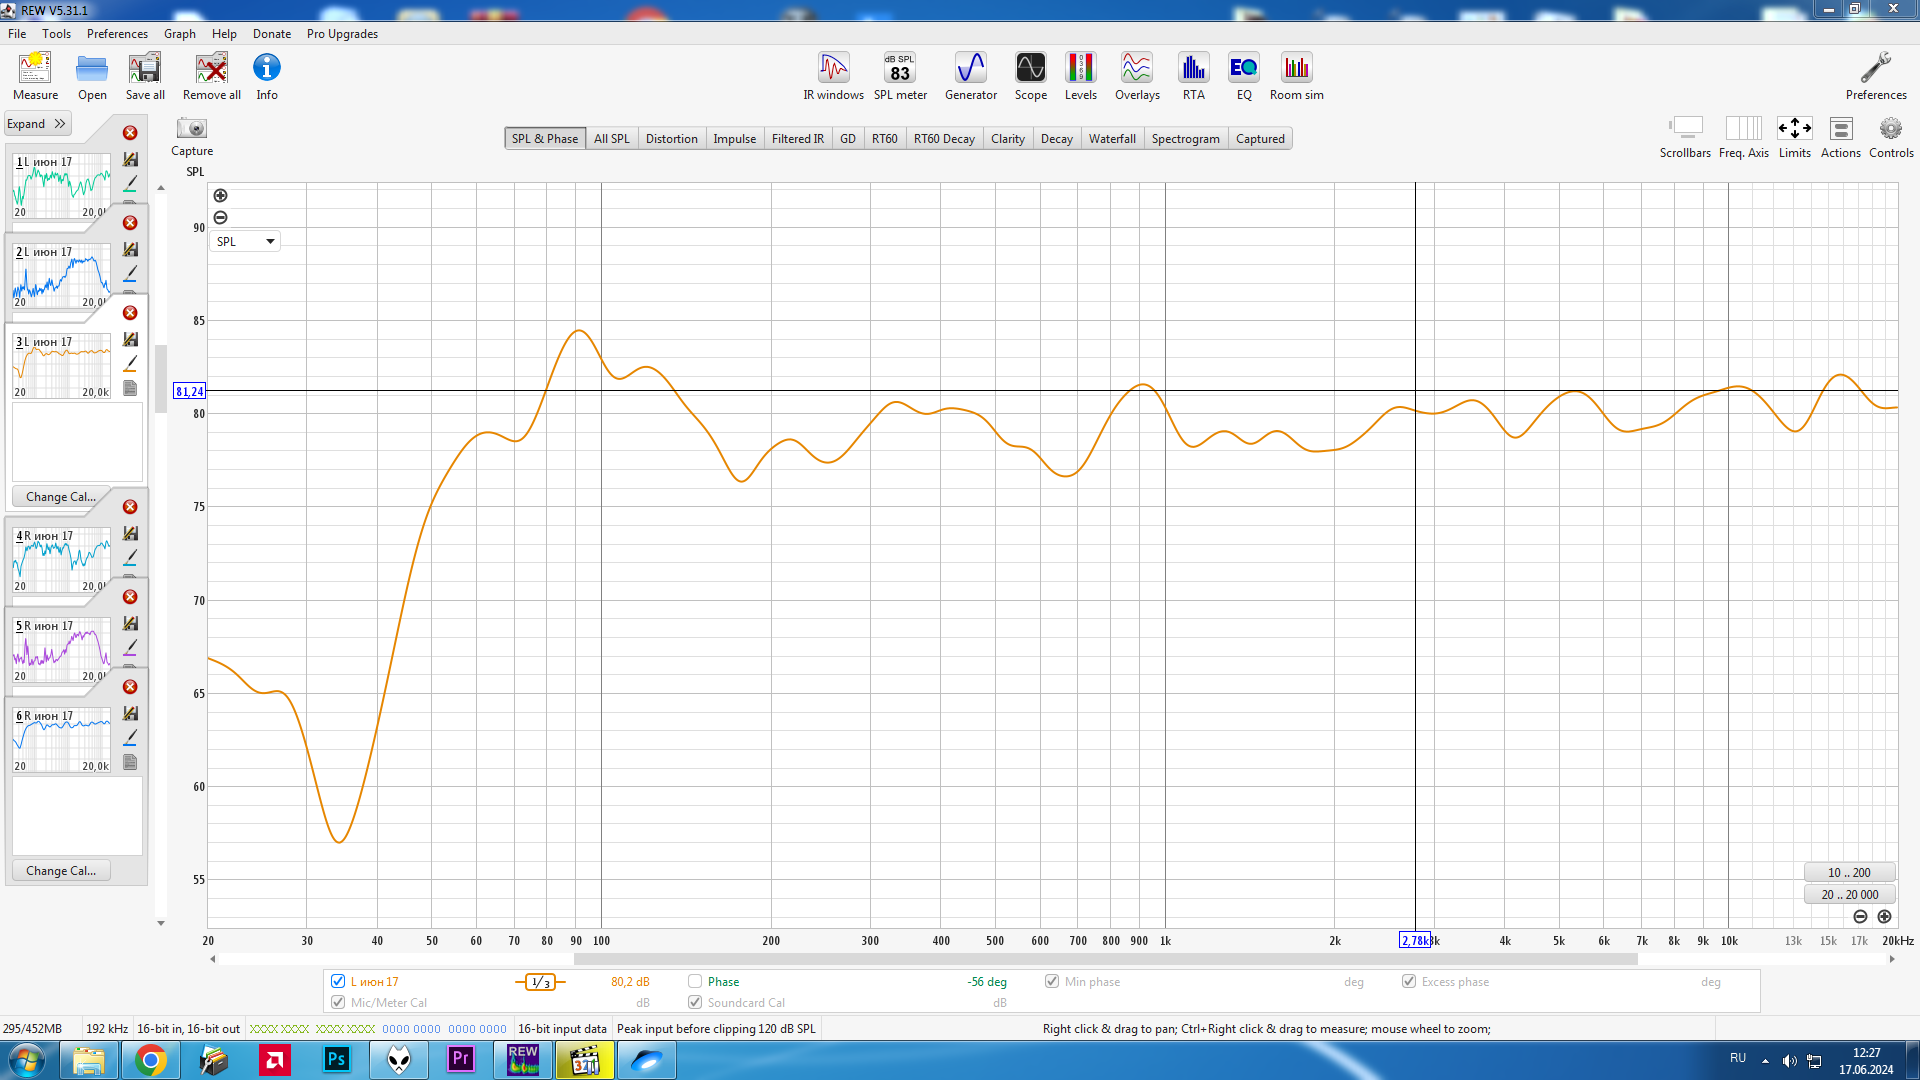Uncheck the L июн 17 trace checkbox
Image resolution: width=1920 pixels, height=1080 pixels.
click(x=338, y=981)
